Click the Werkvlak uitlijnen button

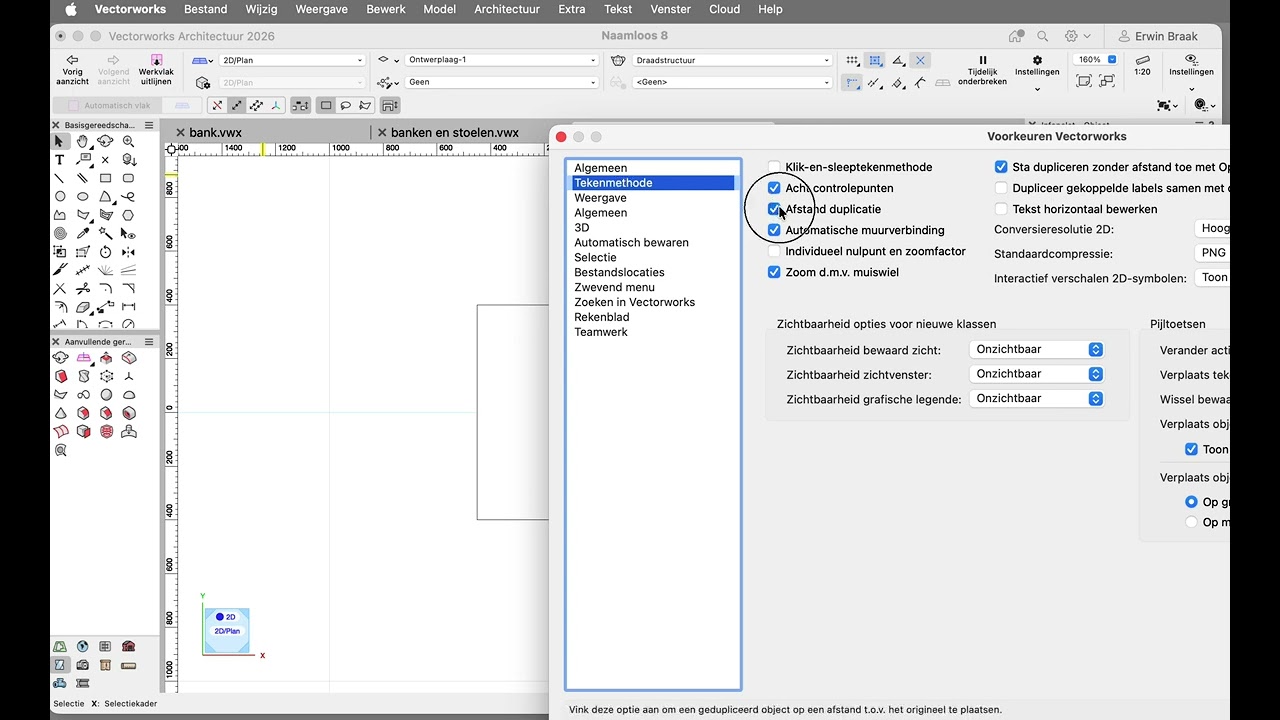coord(156,70)
